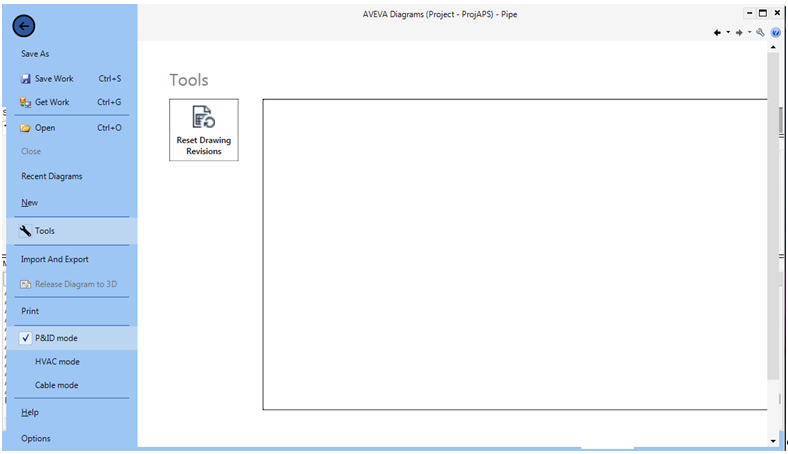Click the back arrow circle button

click(x=24, y=28)
